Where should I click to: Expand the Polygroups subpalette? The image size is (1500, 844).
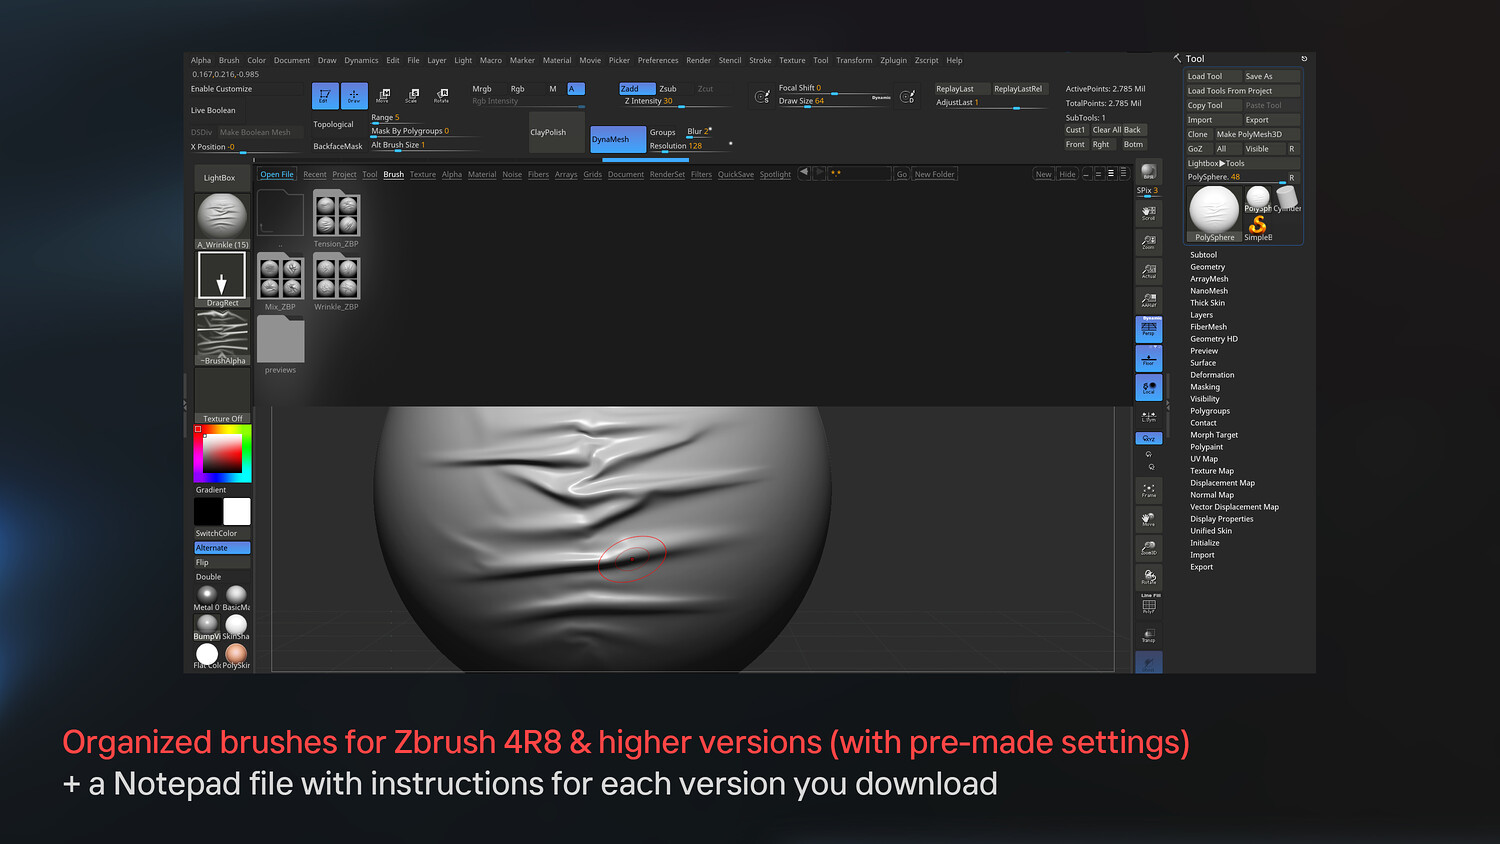(1210, 411)
